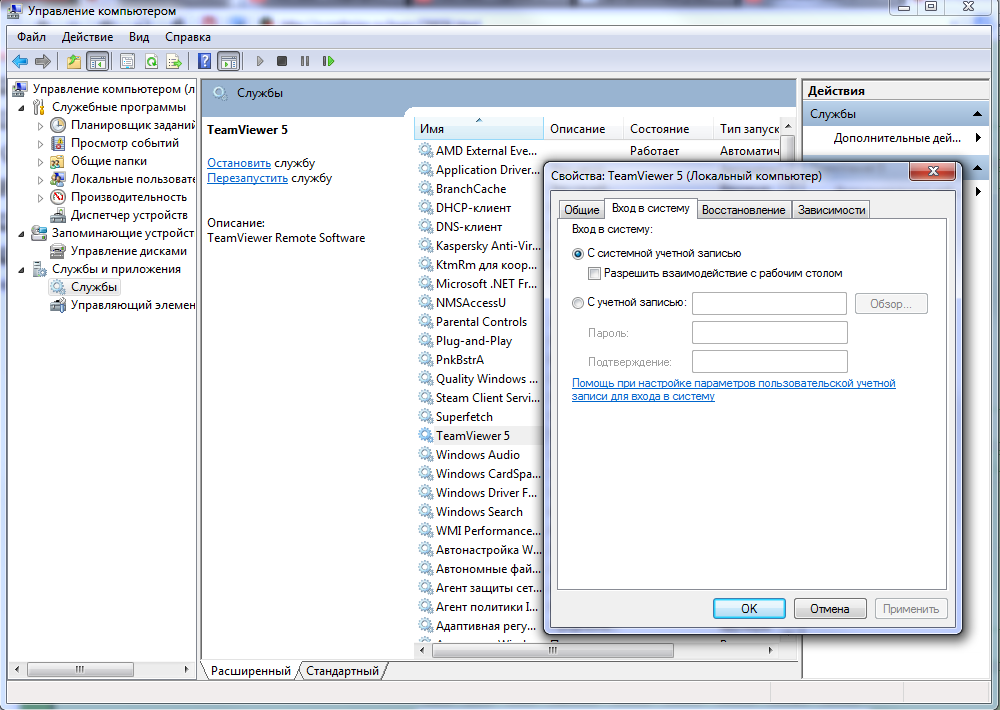The image size is (1000, 710).
Task: Open the Файл menu
Action: pyautogui.click(x=31, y=37)
